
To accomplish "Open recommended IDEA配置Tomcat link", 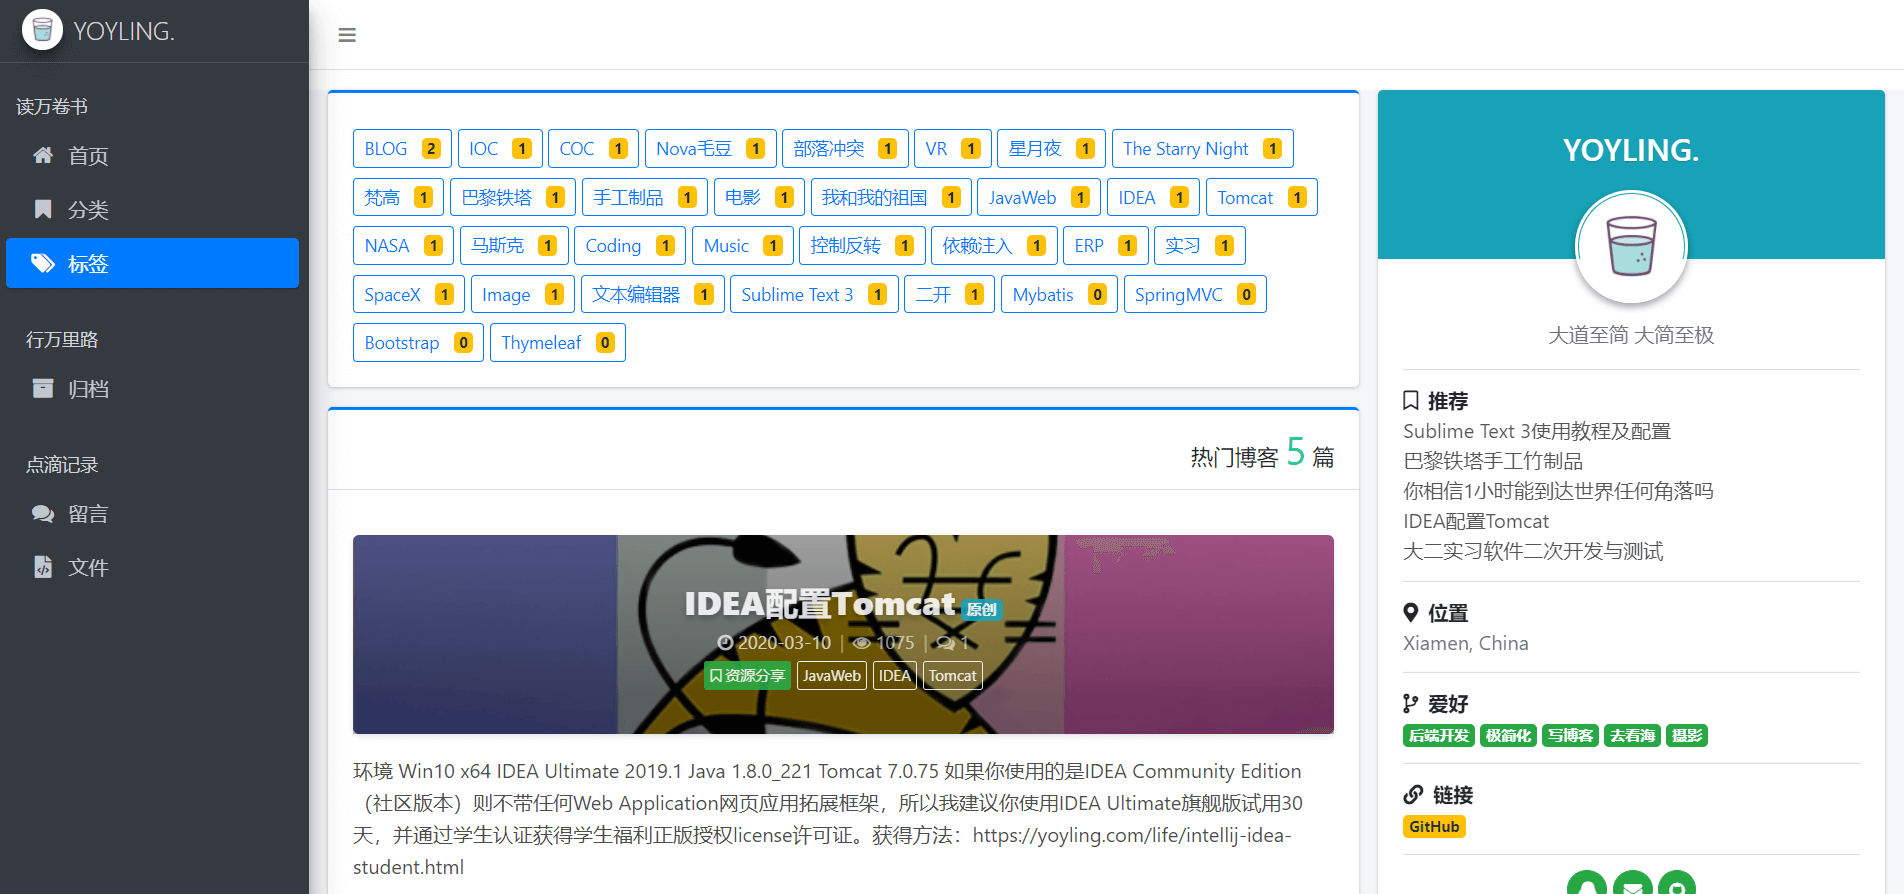I will tap(1476, 521).
